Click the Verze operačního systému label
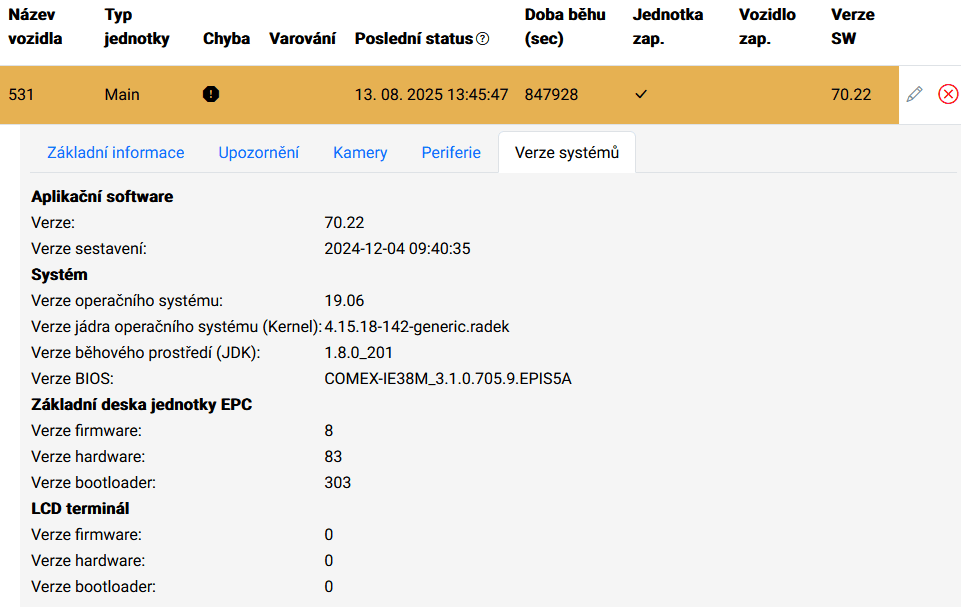 (x=127, y=300)
